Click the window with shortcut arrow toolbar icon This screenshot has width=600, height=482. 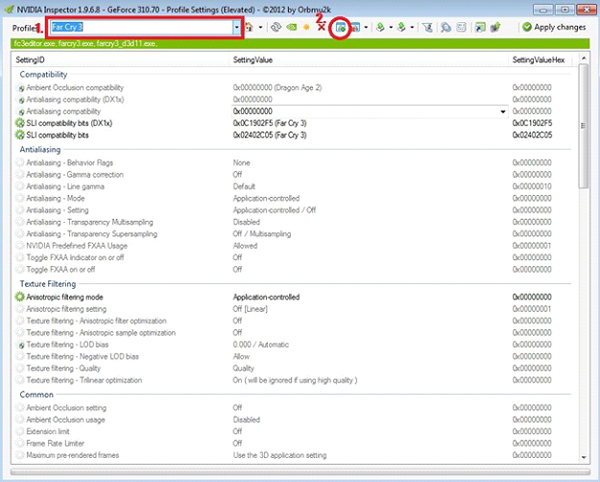(480, 27)
